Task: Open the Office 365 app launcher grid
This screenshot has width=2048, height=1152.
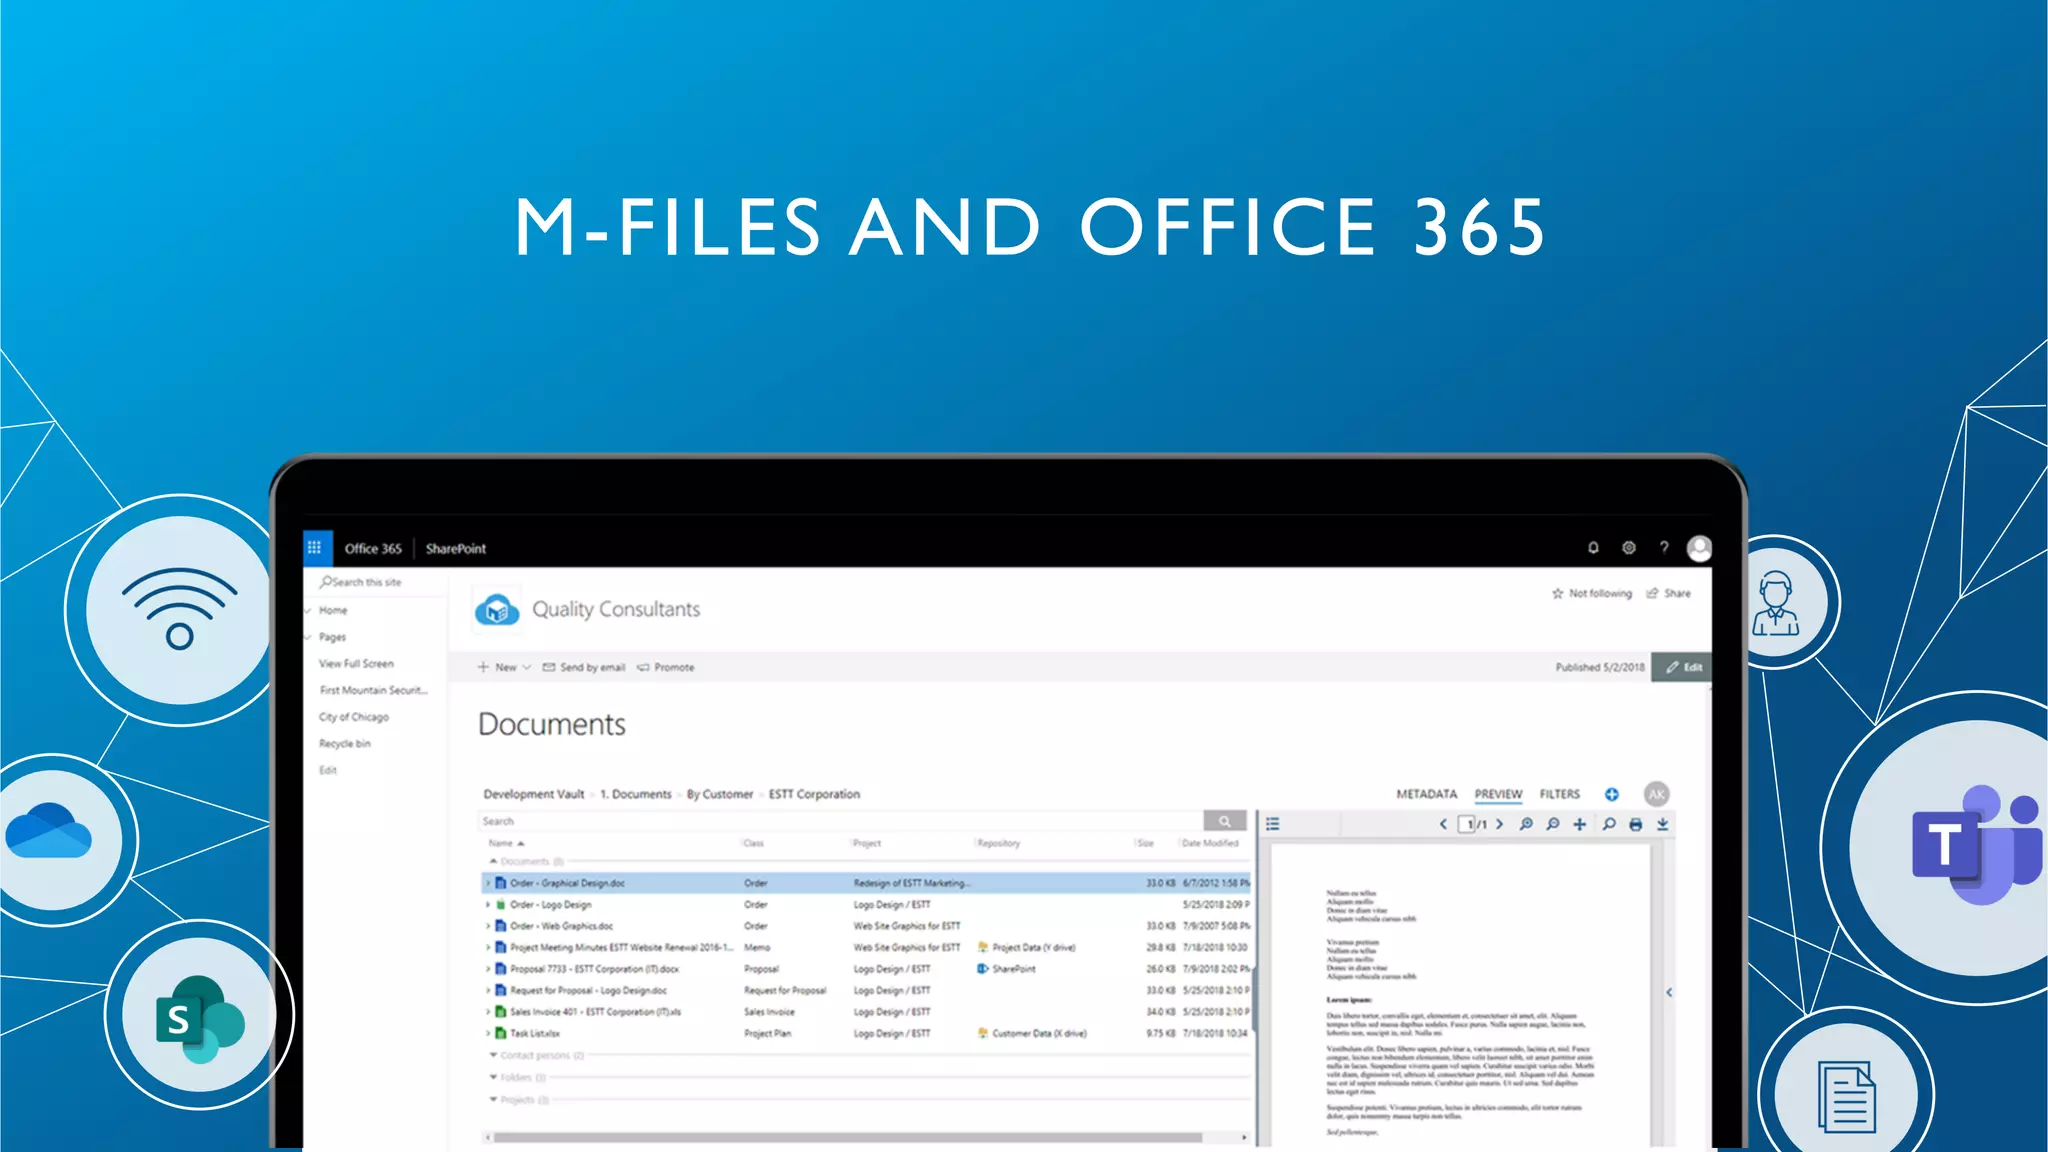Action: (315, 548)
